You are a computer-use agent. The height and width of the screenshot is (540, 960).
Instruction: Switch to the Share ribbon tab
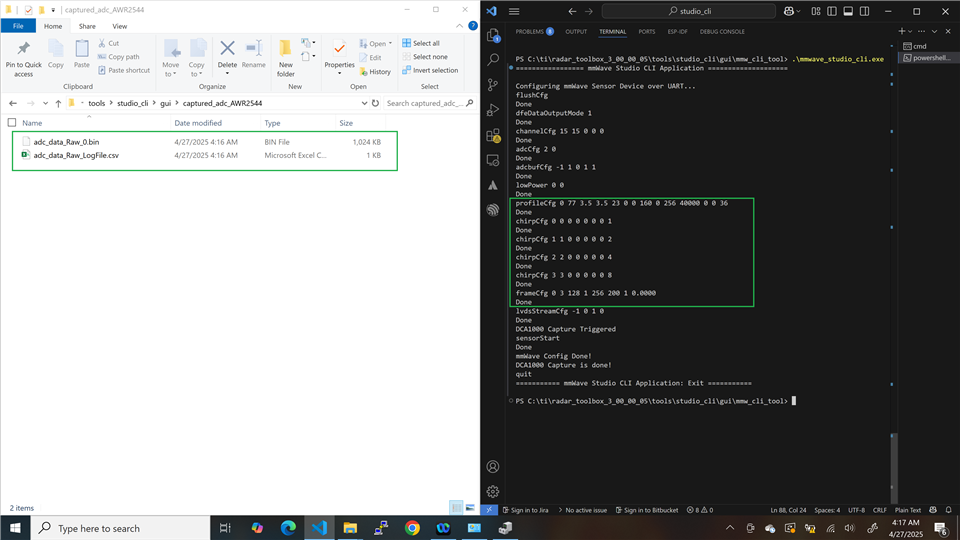click(87, 26)
